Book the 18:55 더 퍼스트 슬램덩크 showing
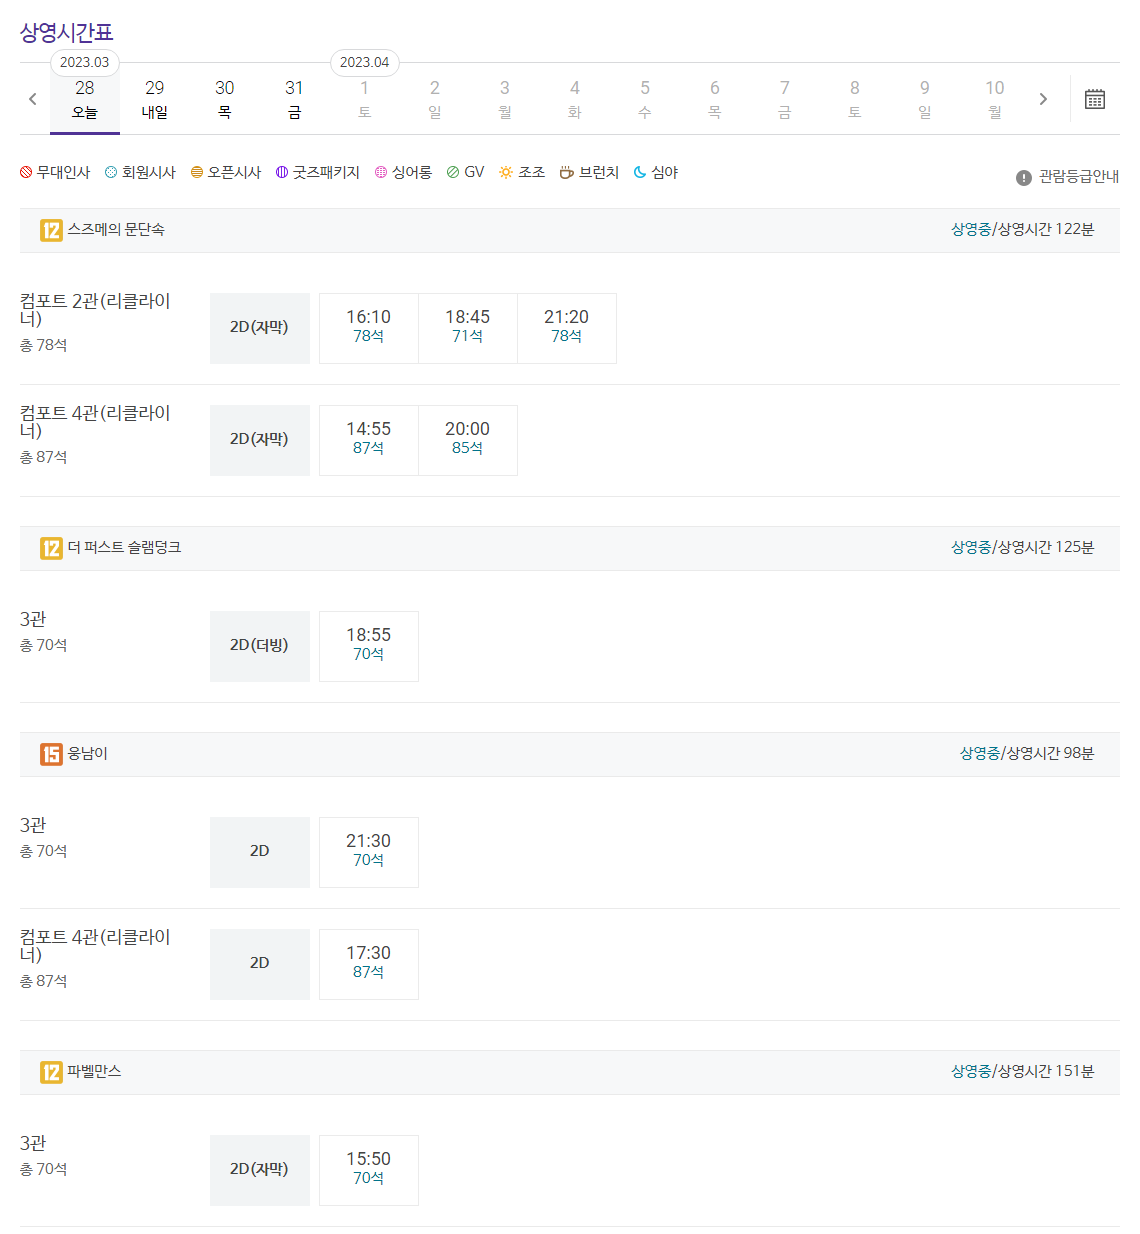The width and height of the screenshot is (1140, 1234). [369, 646]
